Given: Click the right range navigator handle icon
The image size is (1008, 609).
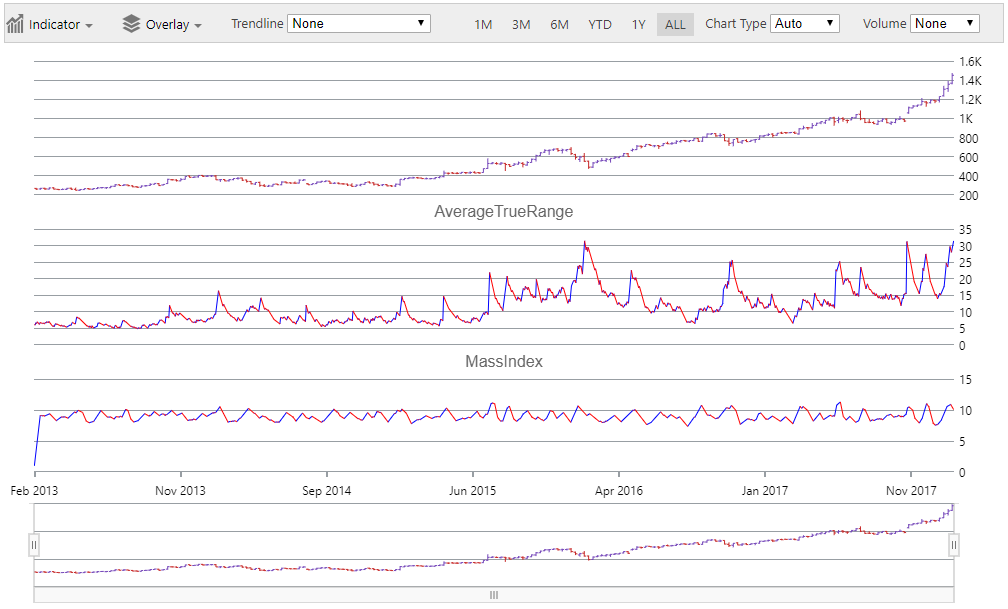Looking at the screenshot, I should pyautogui.click(x=956, y=545).
